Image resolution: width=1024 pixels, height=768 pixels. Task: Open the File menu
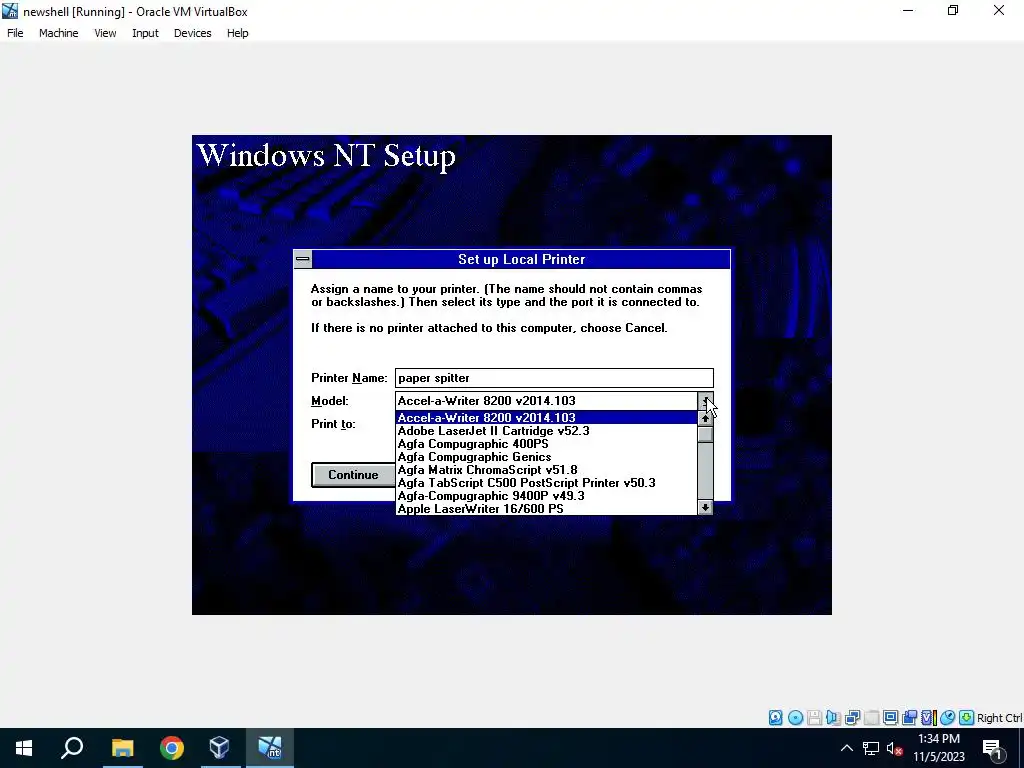coord(15,33)
